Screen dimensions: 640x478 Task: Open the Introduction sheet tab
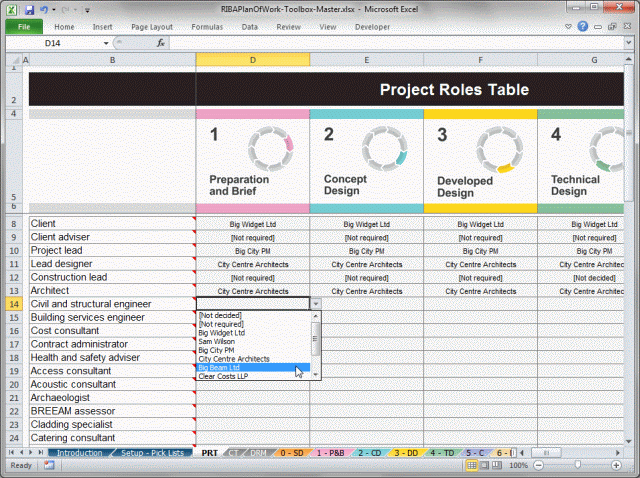[80, 453]
